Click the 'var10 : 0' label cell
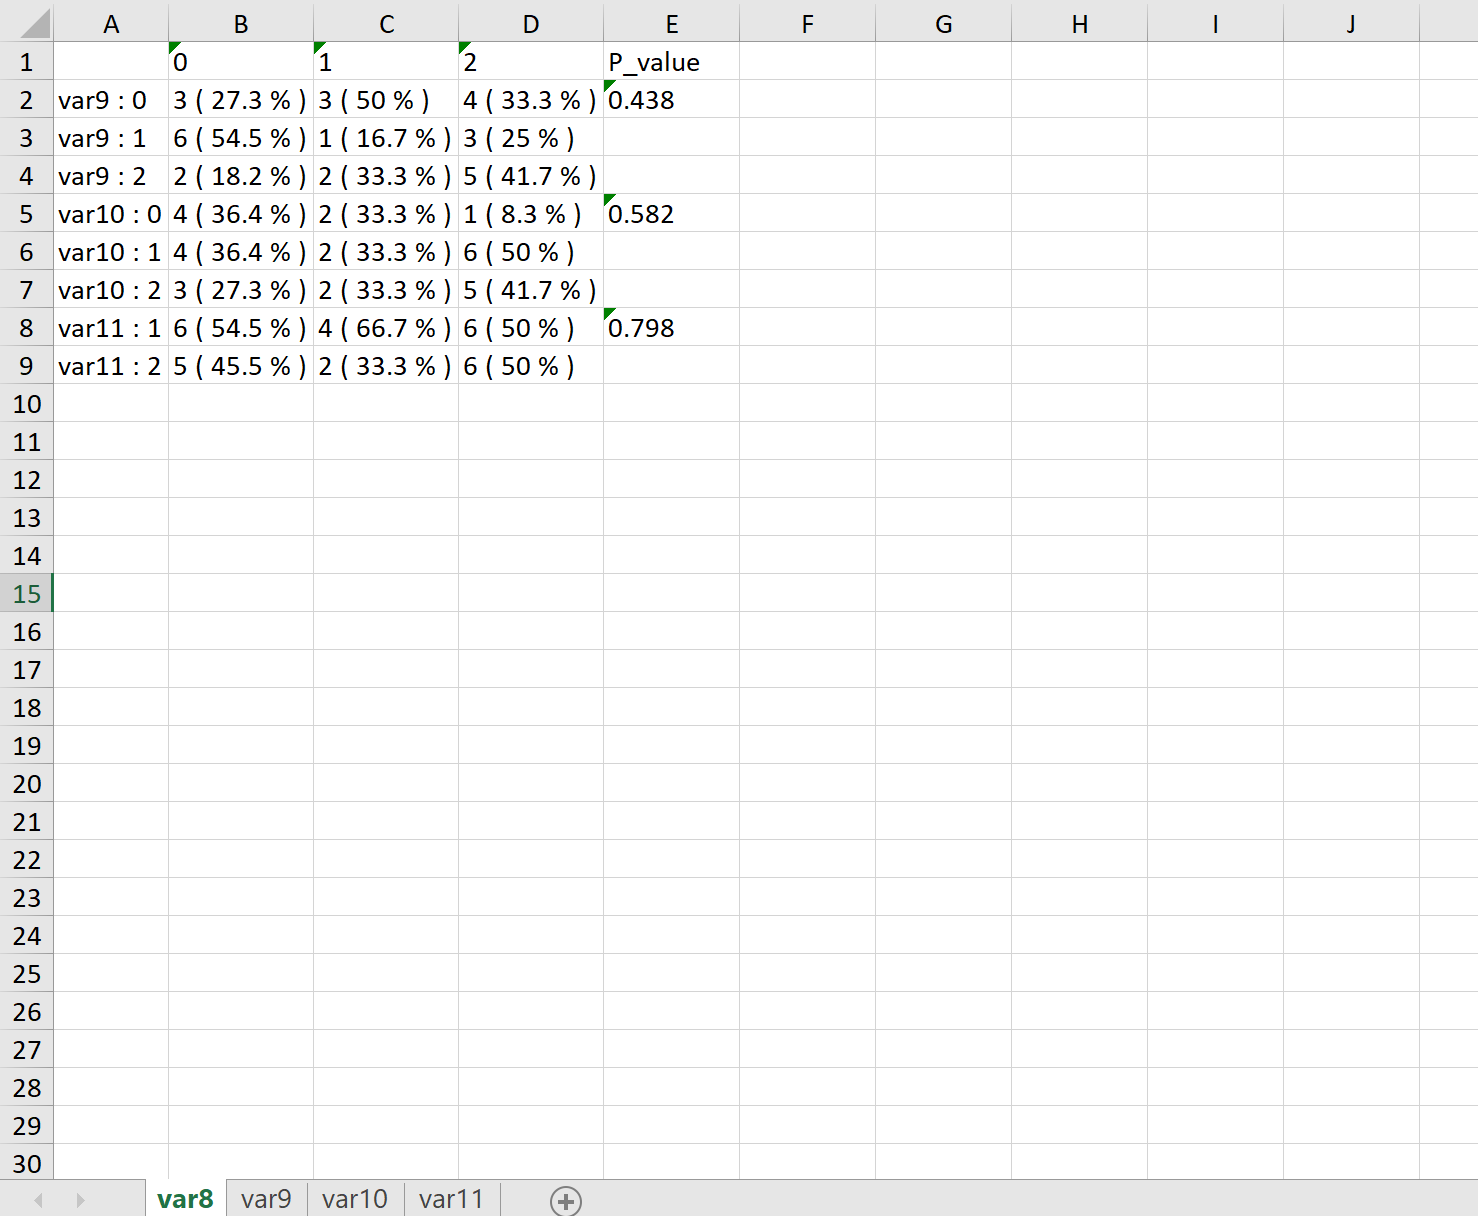This screenshot has width=1478, height=1216. 111,214
